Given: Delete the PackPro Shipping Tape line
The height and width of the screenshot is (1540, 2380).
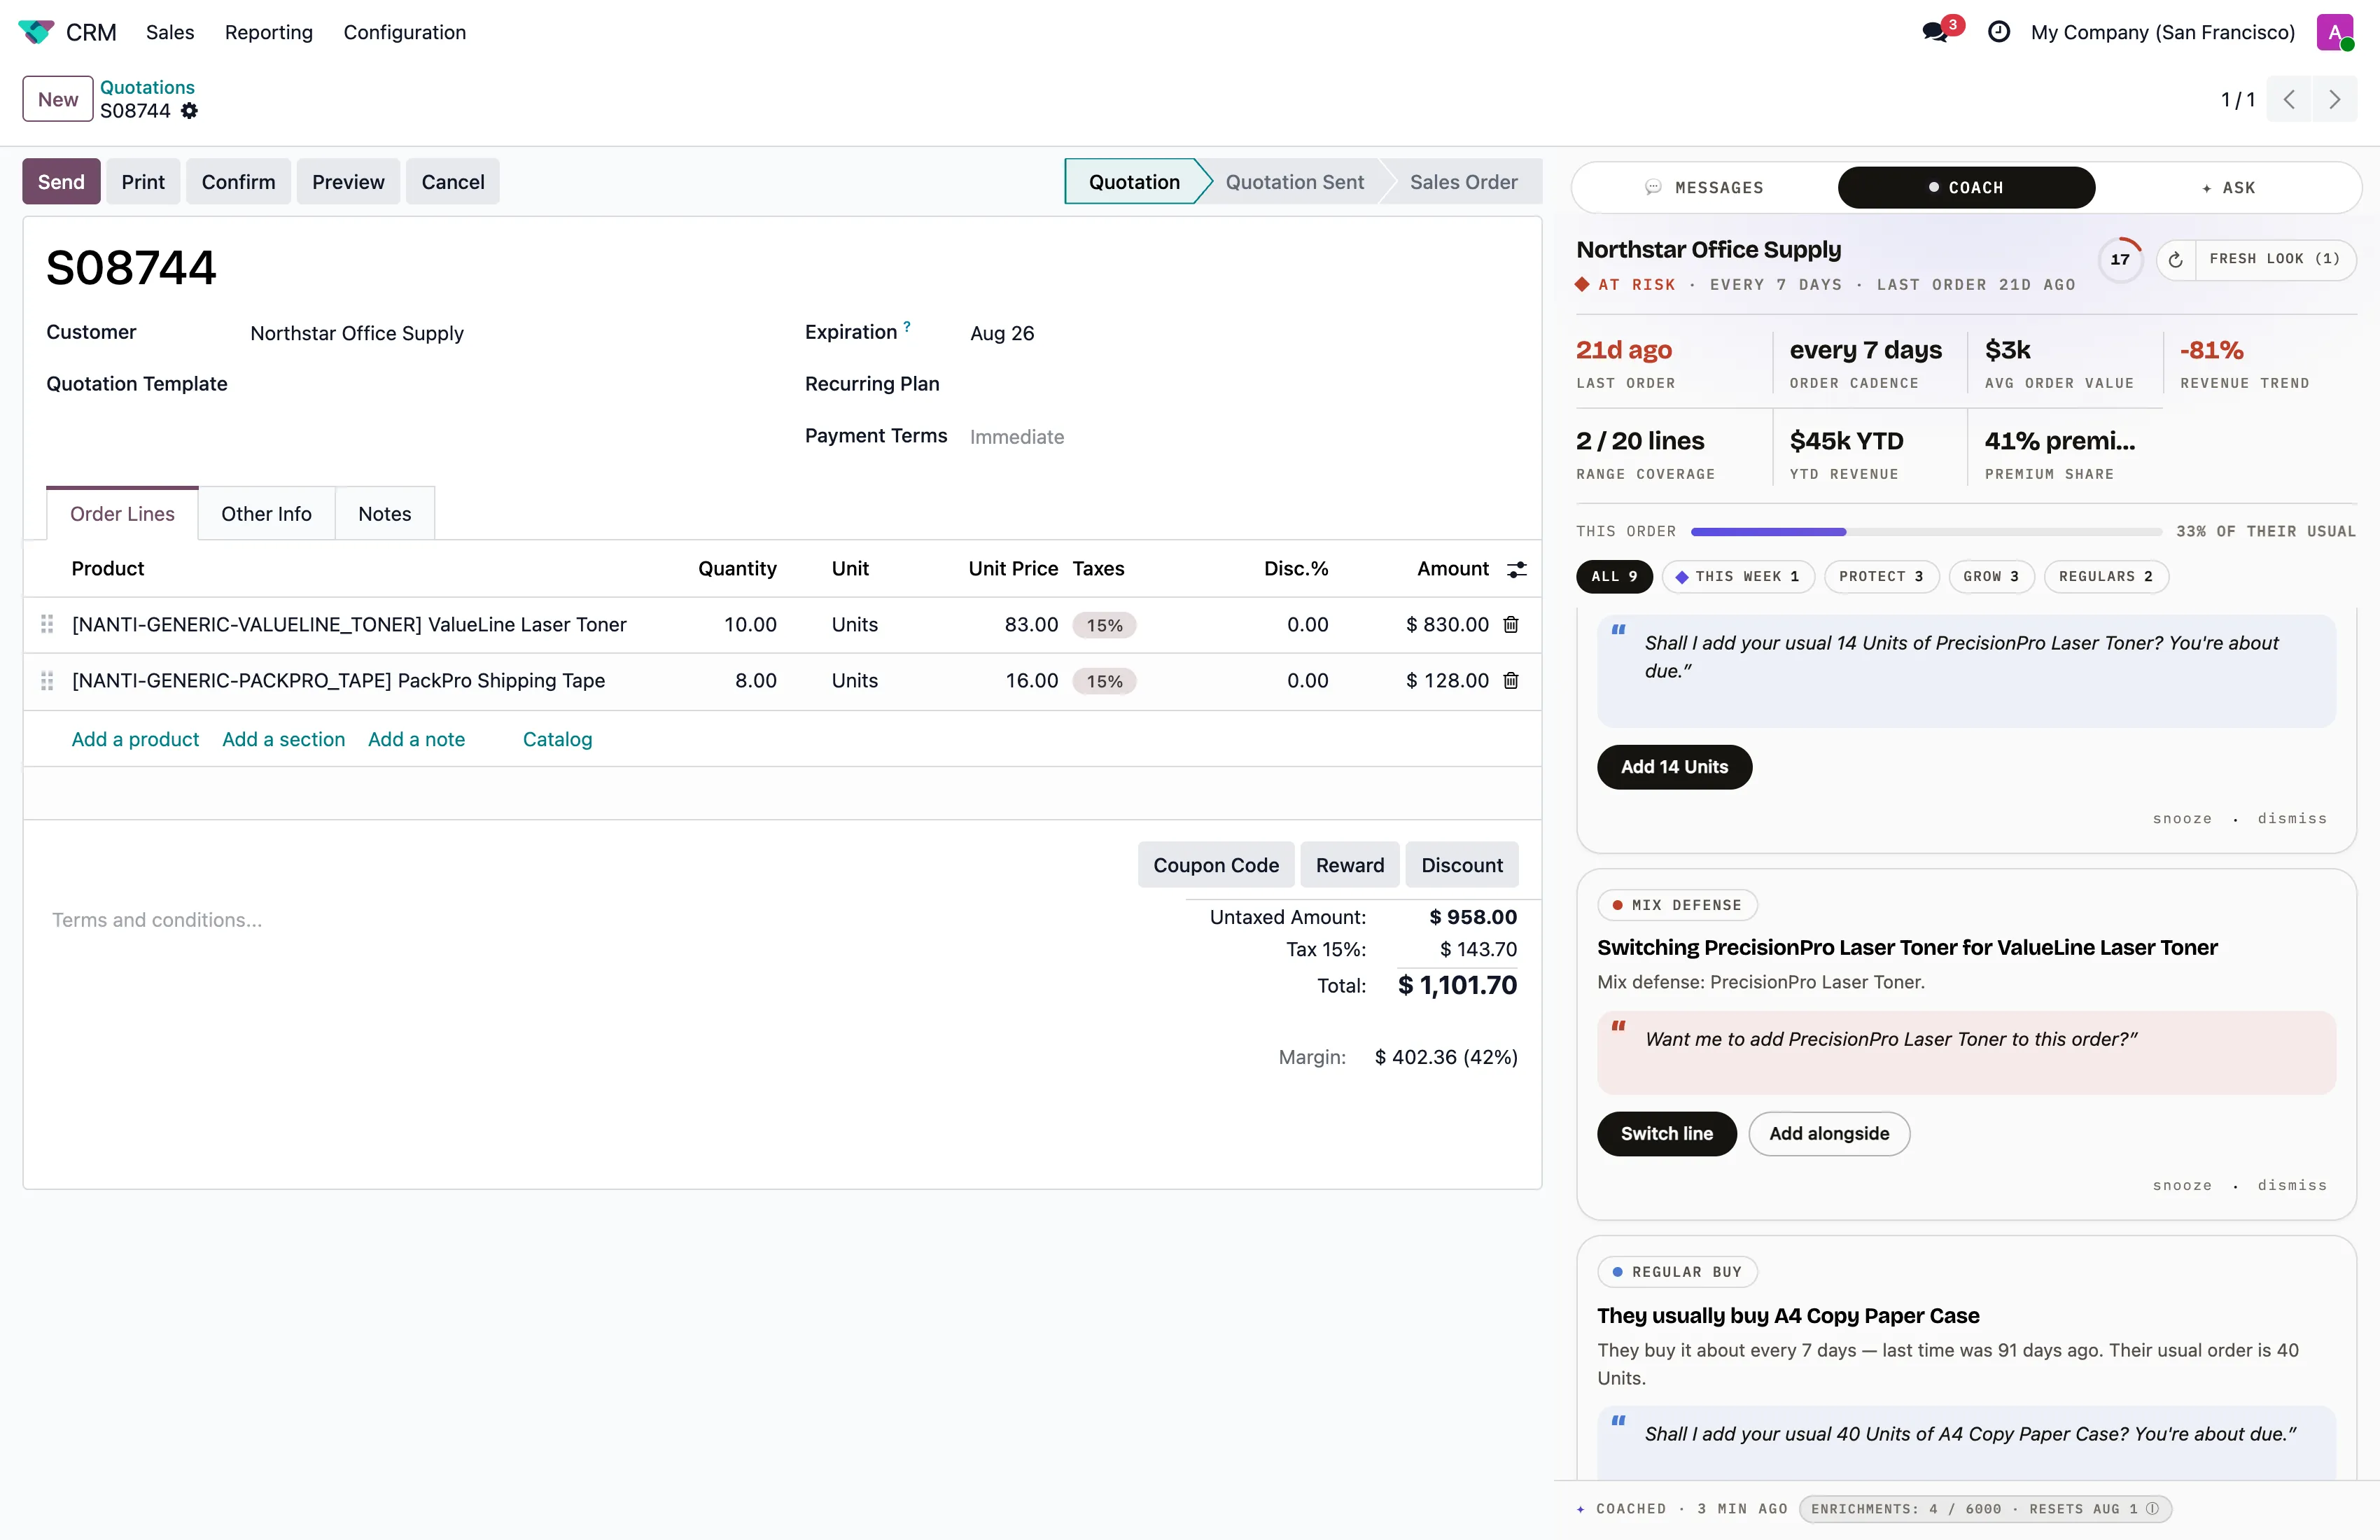Looking at the screenshot, I should pos(1511,680).
